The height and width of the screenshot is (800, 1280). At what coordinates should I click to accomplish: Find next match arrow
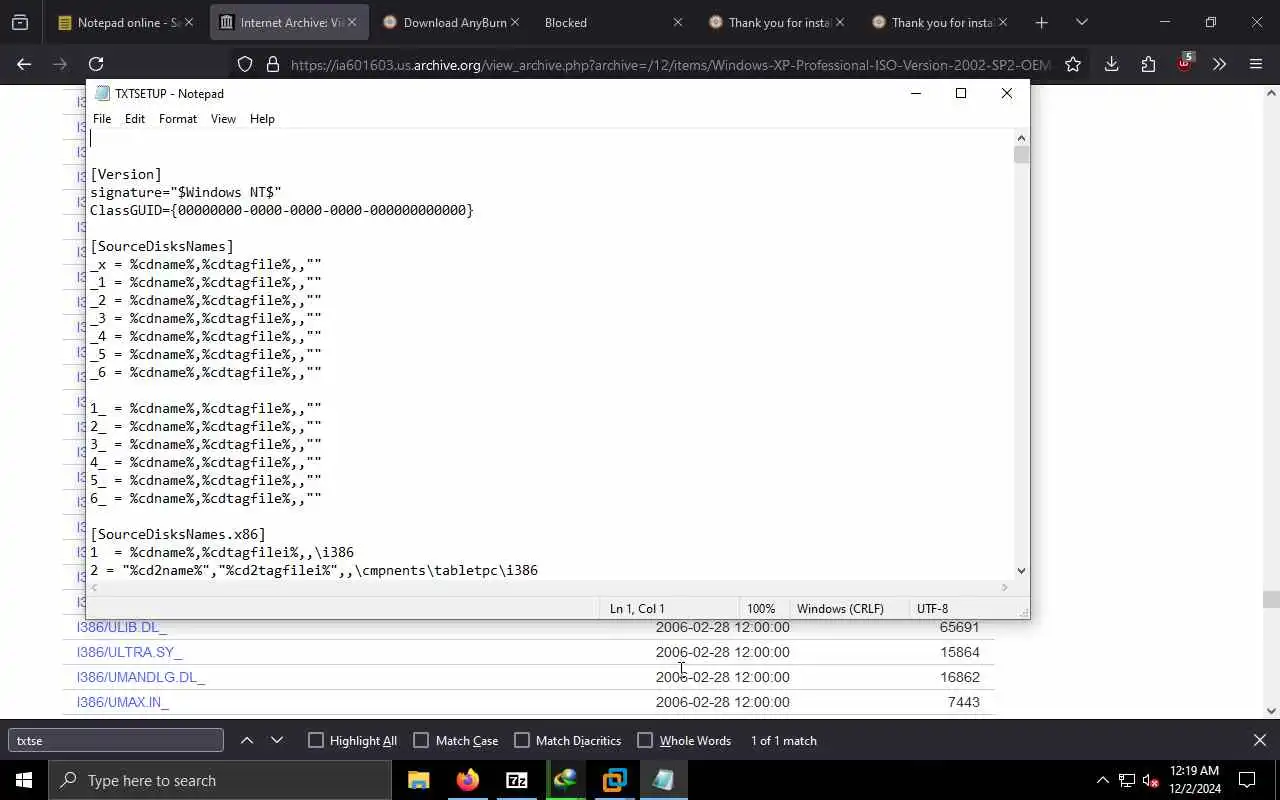pos(277,740)
